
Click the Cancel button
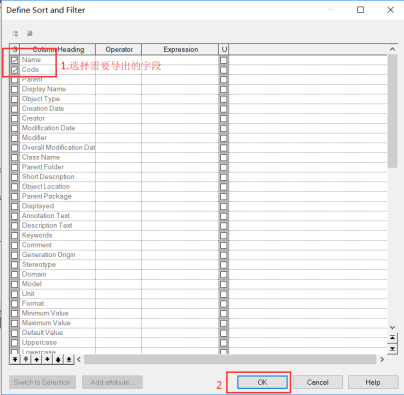click(x=318, y=382)
